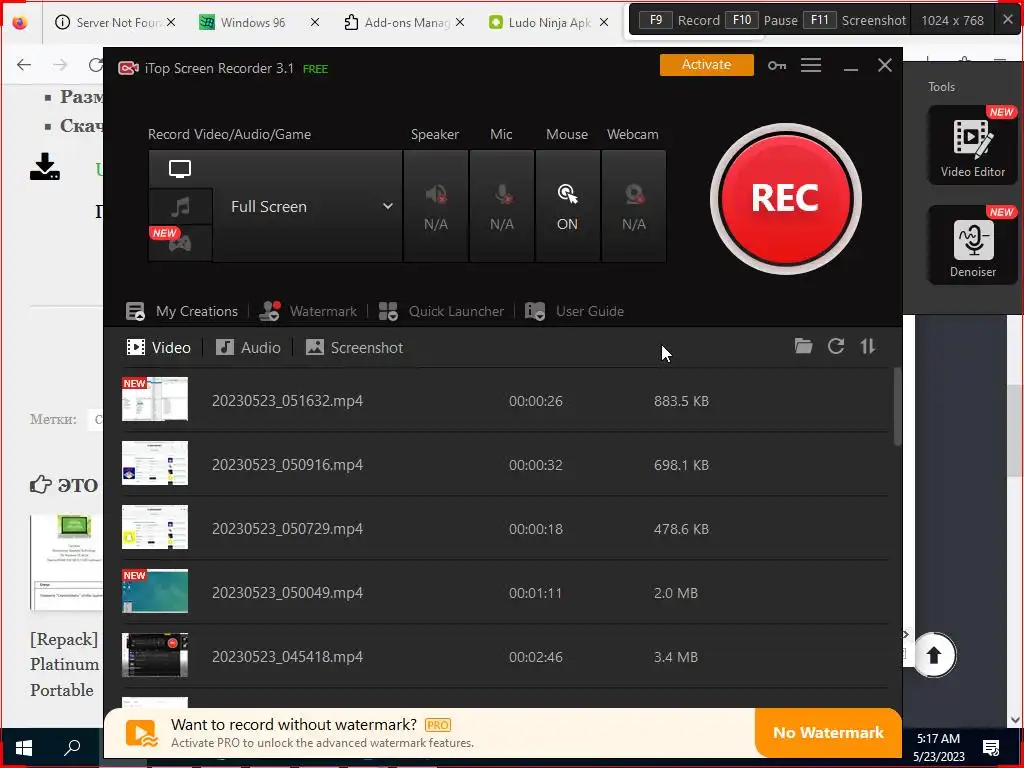This screenshot has height=768, width=1024.
Task: Click the watermark promo play icon
Action: pos(142,733)
